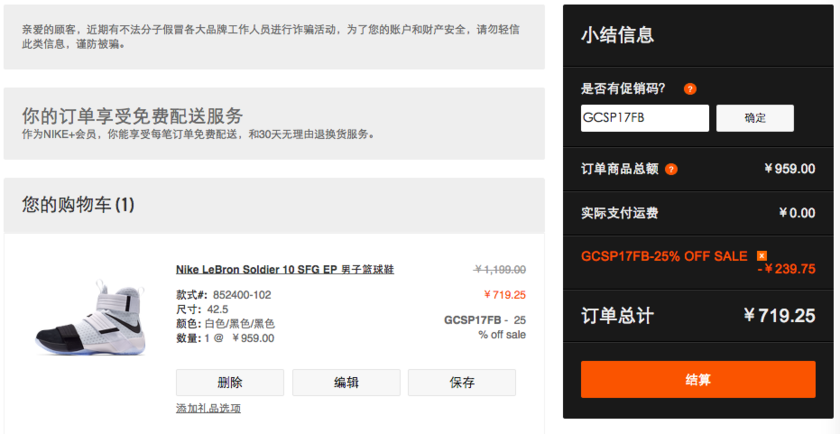Viewport: 840px width, 434px height.
Task: Click the promo code input field
Action: [x=644, y=118]
